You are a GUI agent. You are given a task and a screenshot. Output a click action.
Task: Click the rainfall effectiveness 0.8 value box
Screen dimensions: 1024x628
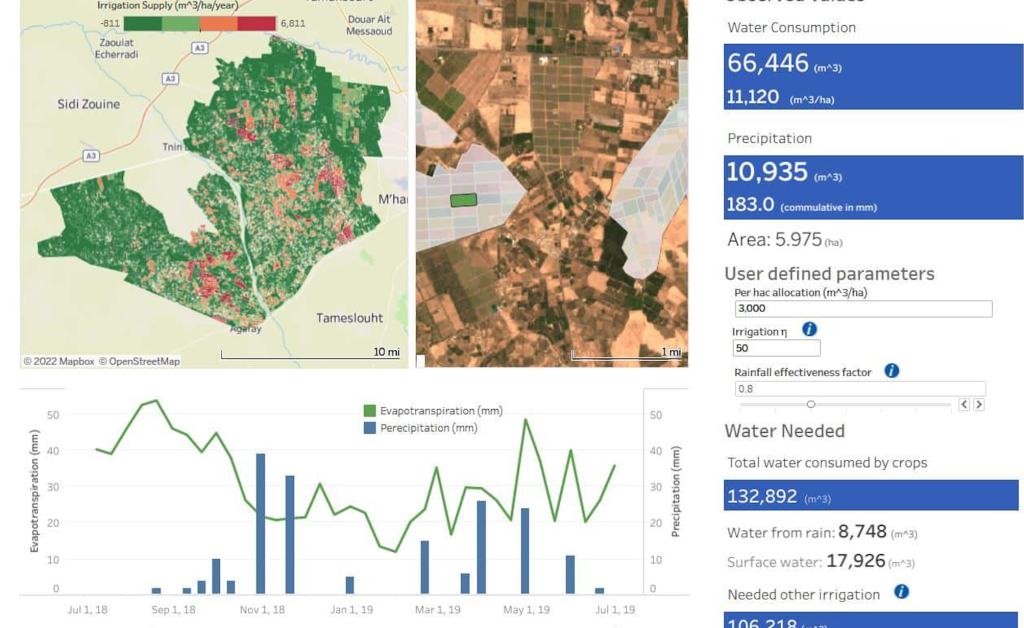(859, 388)
